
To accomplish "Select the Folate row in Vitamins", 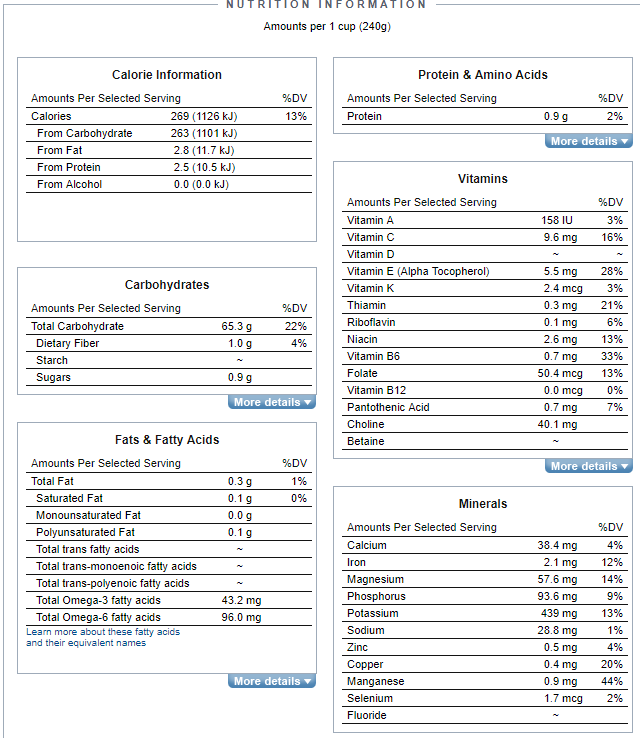I will coord(485,373).
